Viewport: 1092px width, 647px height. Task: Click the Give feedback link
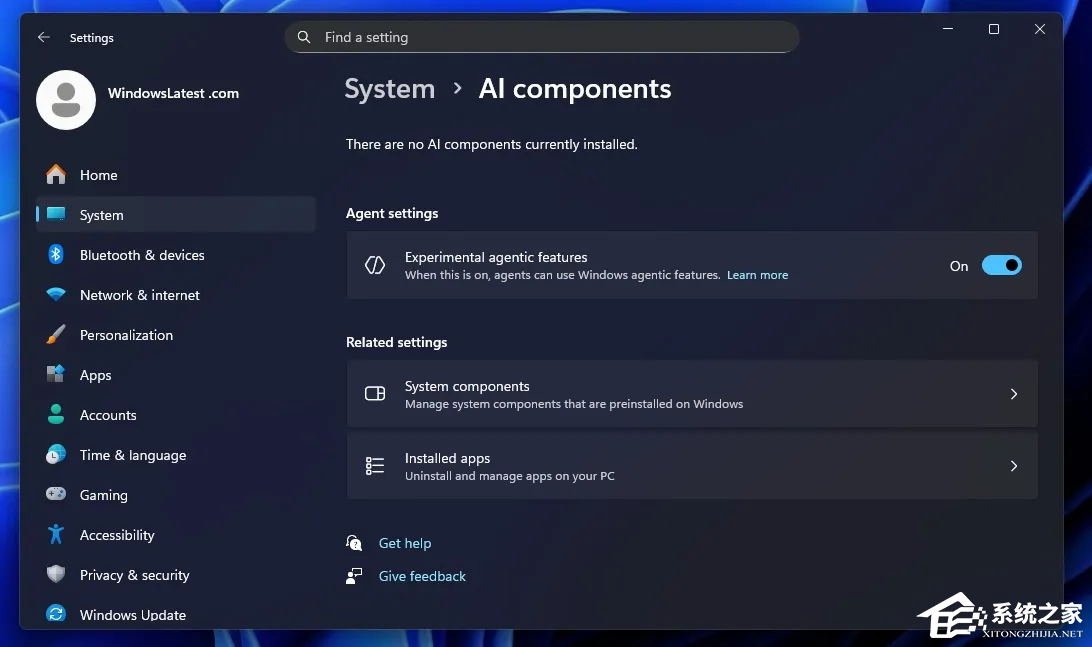coord(422,576)
